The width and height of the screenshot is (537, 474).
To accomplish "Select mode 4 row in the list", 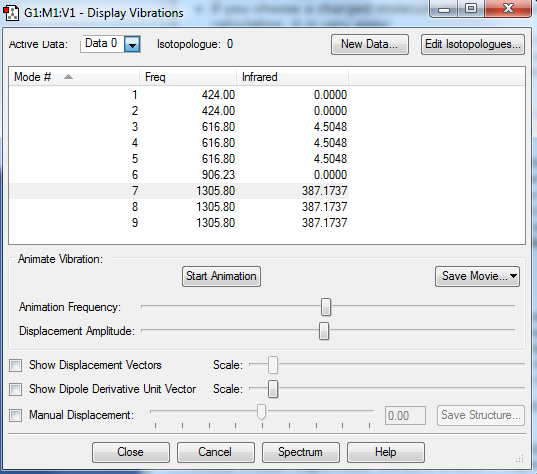I will click(179, 143).
